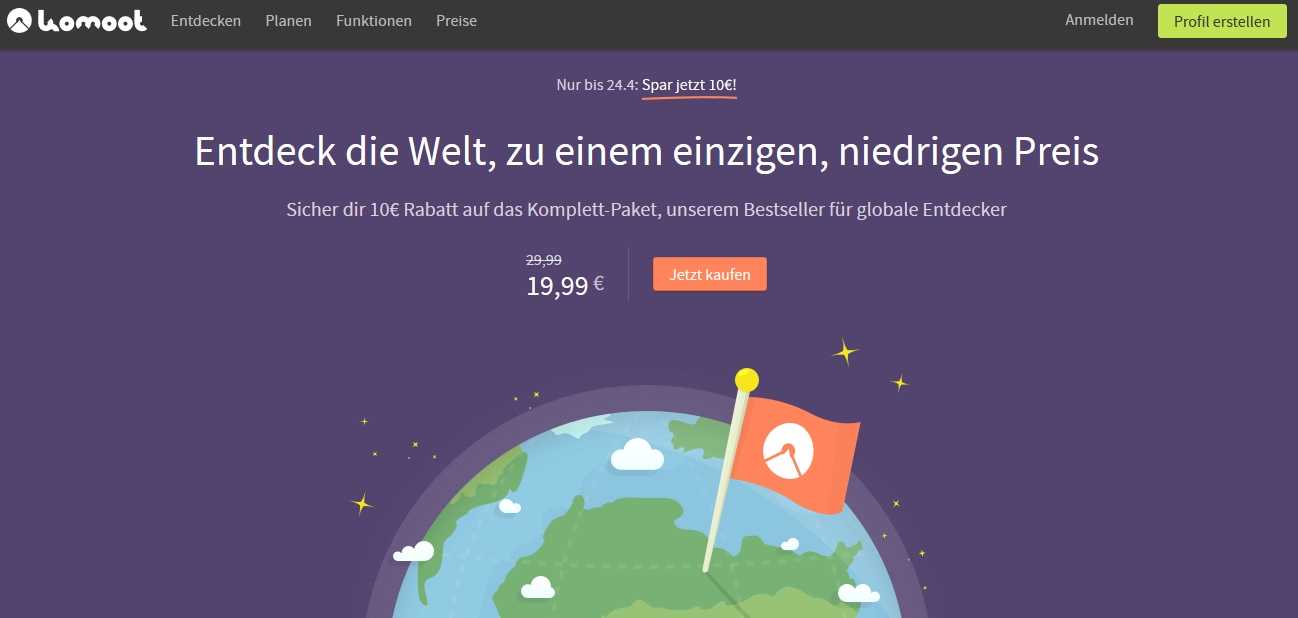Open the Entdecken menu
Screen dimensions: 1298x618
206,20
